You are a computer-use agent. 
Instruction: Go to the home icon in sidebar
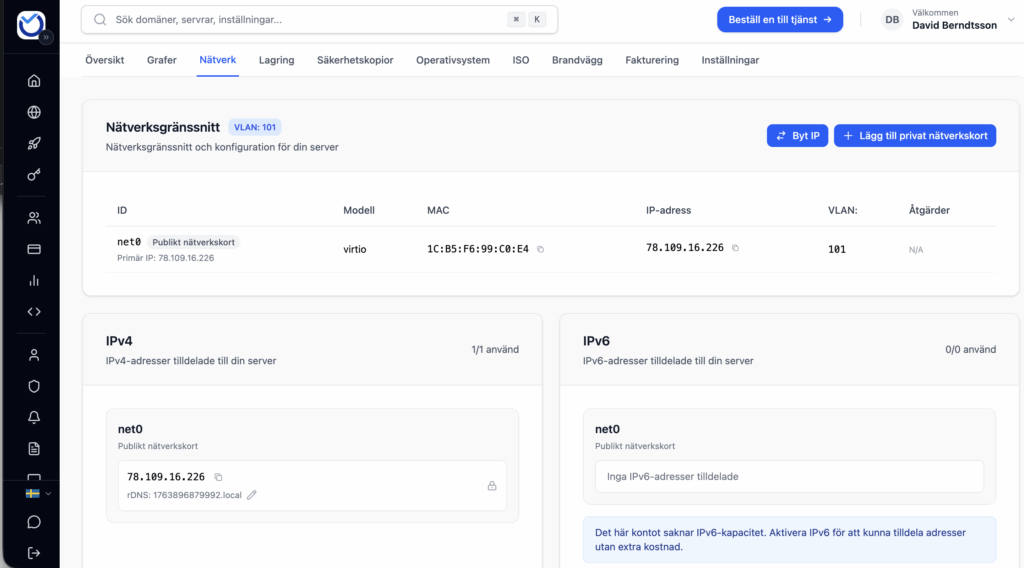click(x=34, y=81)
